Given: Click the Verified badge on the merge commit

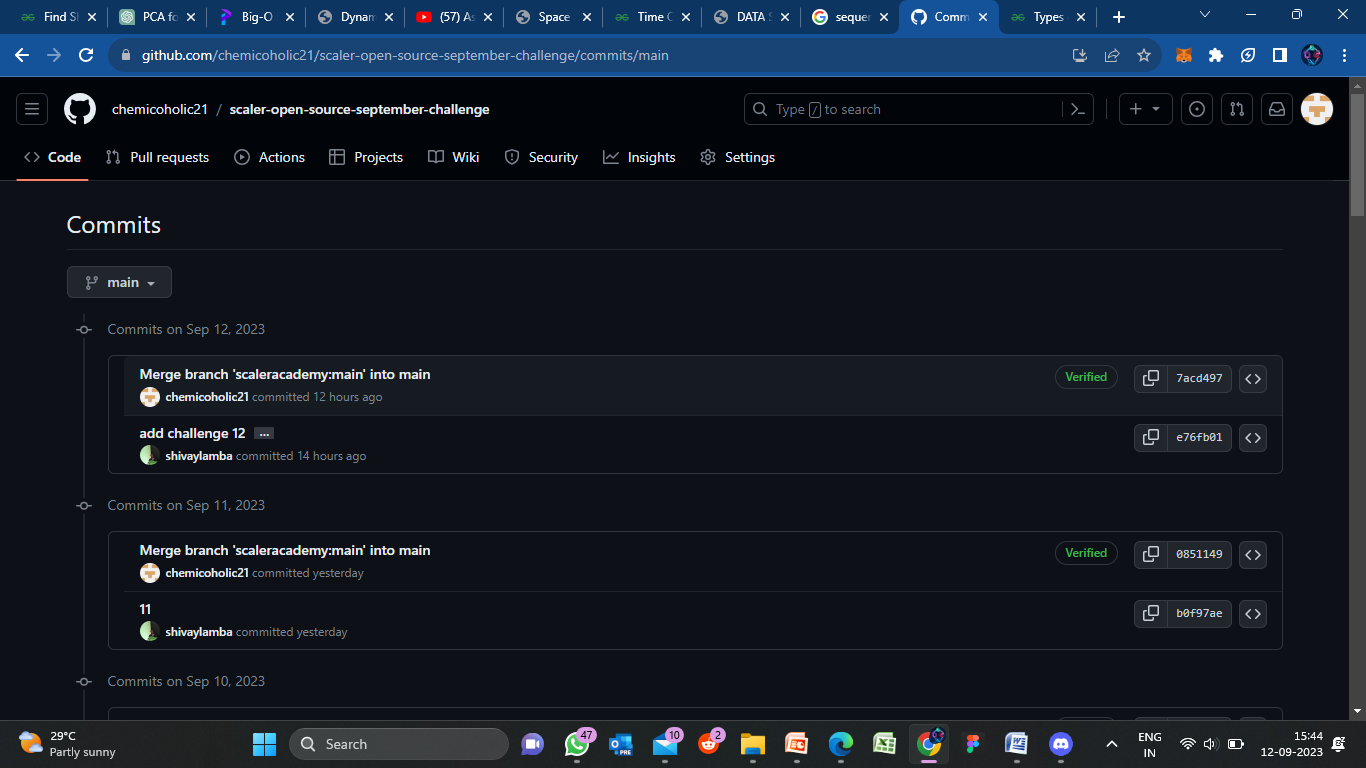Looking at the screenshot, I should pos(1086,377).
